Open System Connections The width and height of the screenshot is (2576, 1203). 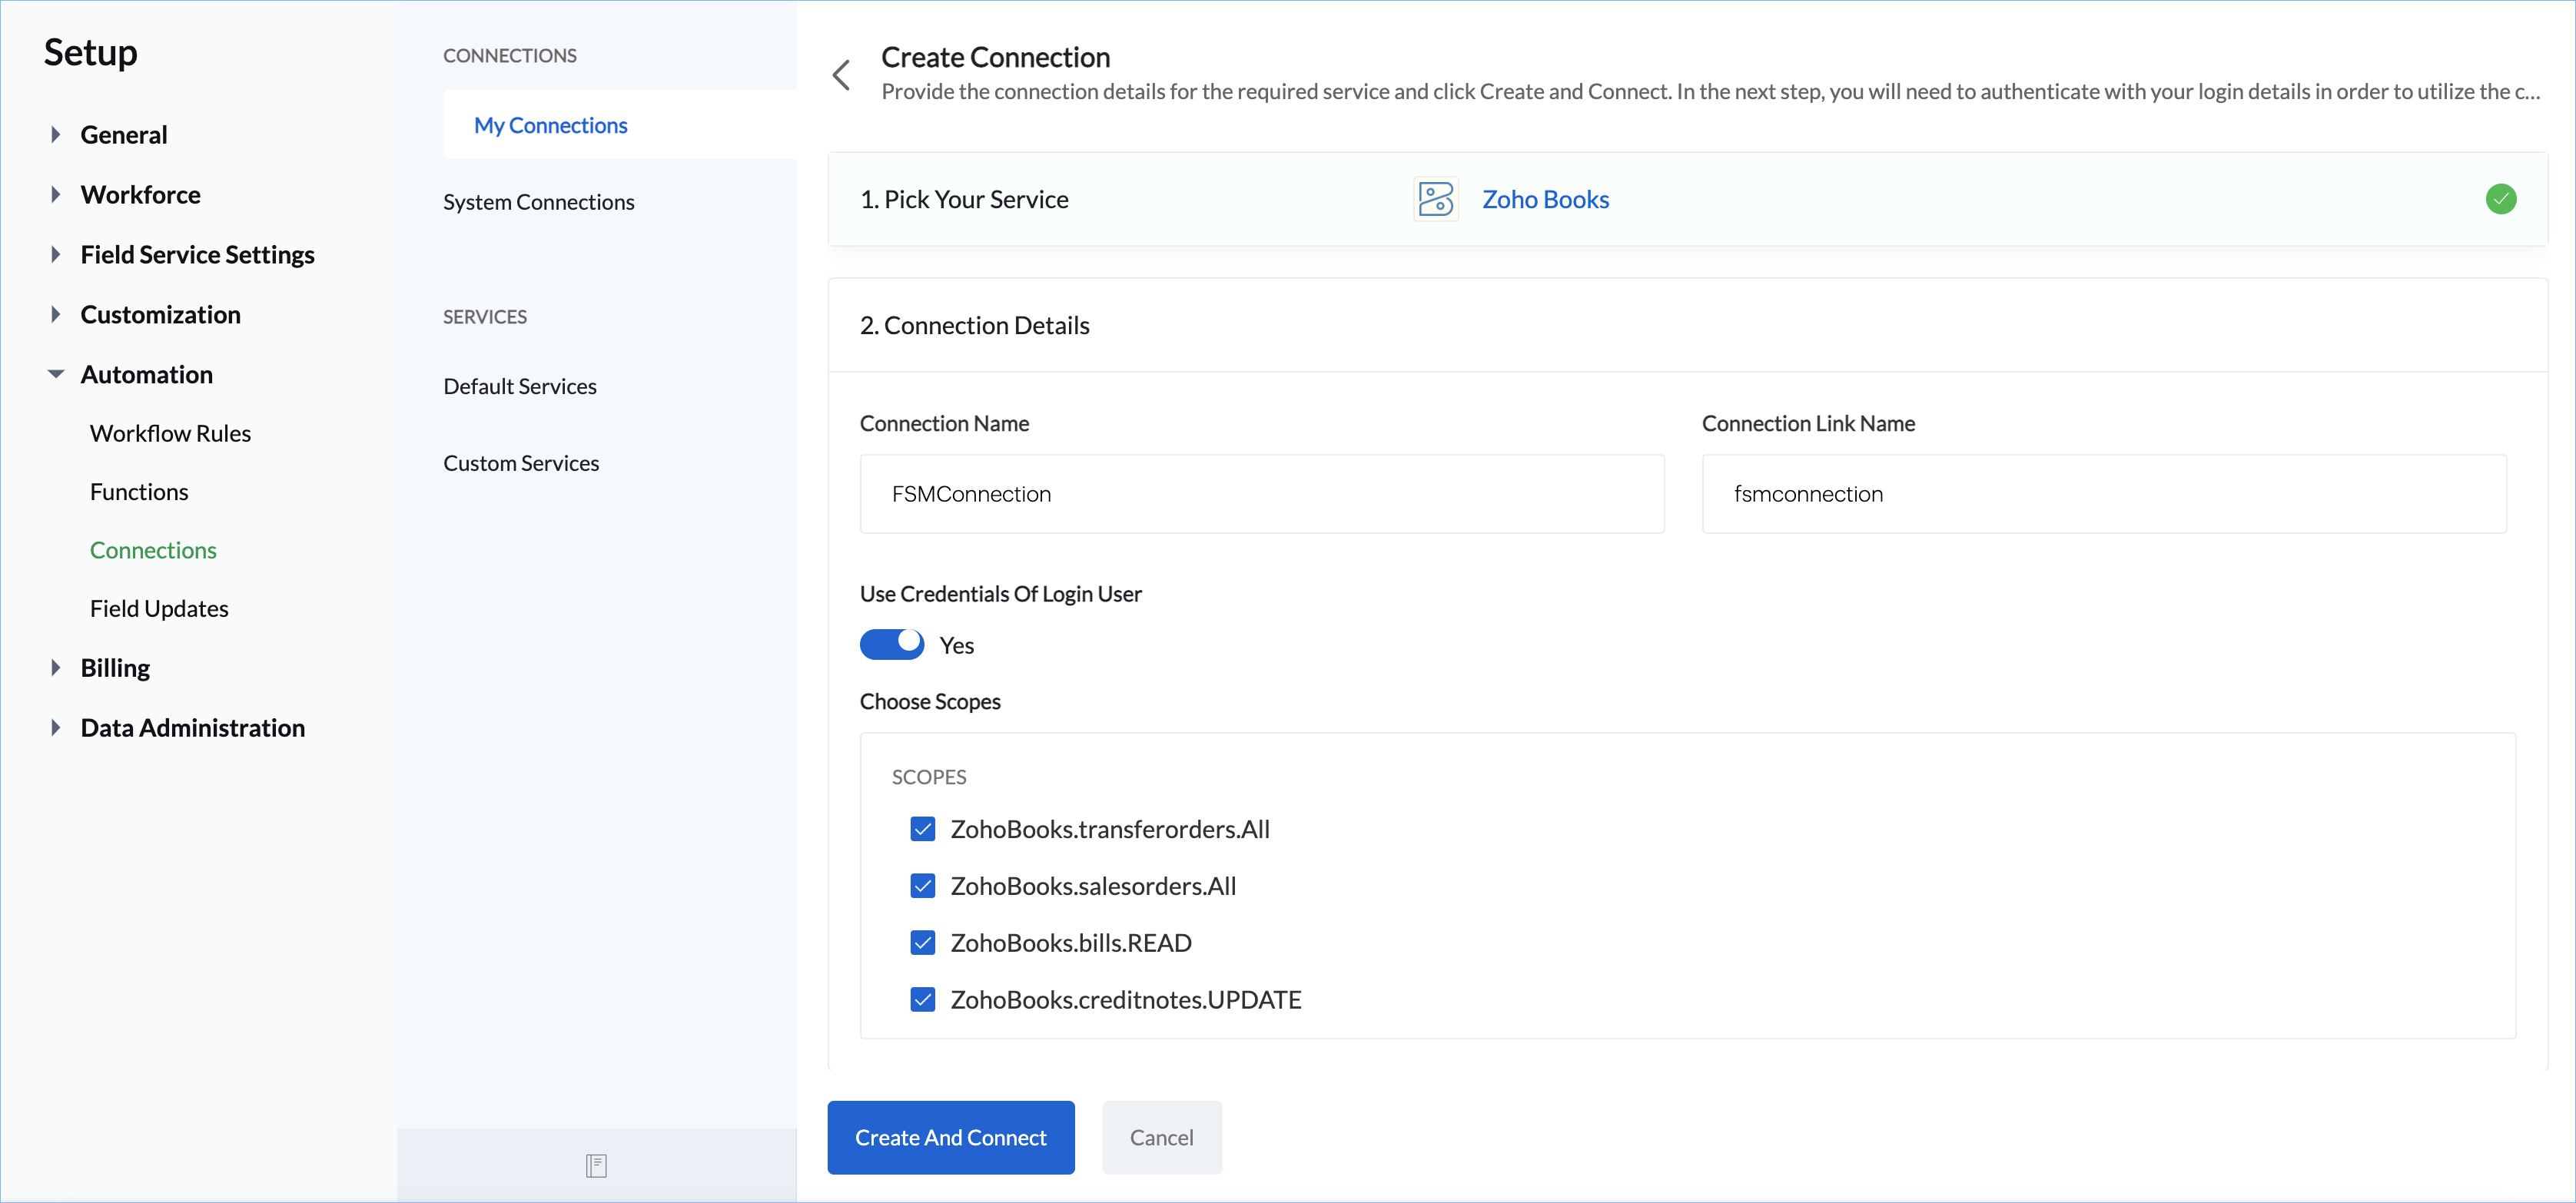538,202
